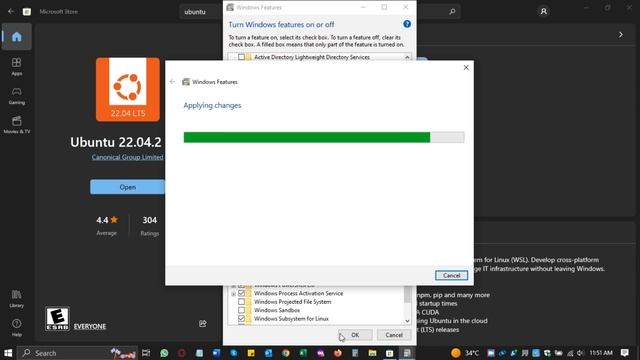Click the Microsoft Store search magnifier

[452, 11]
